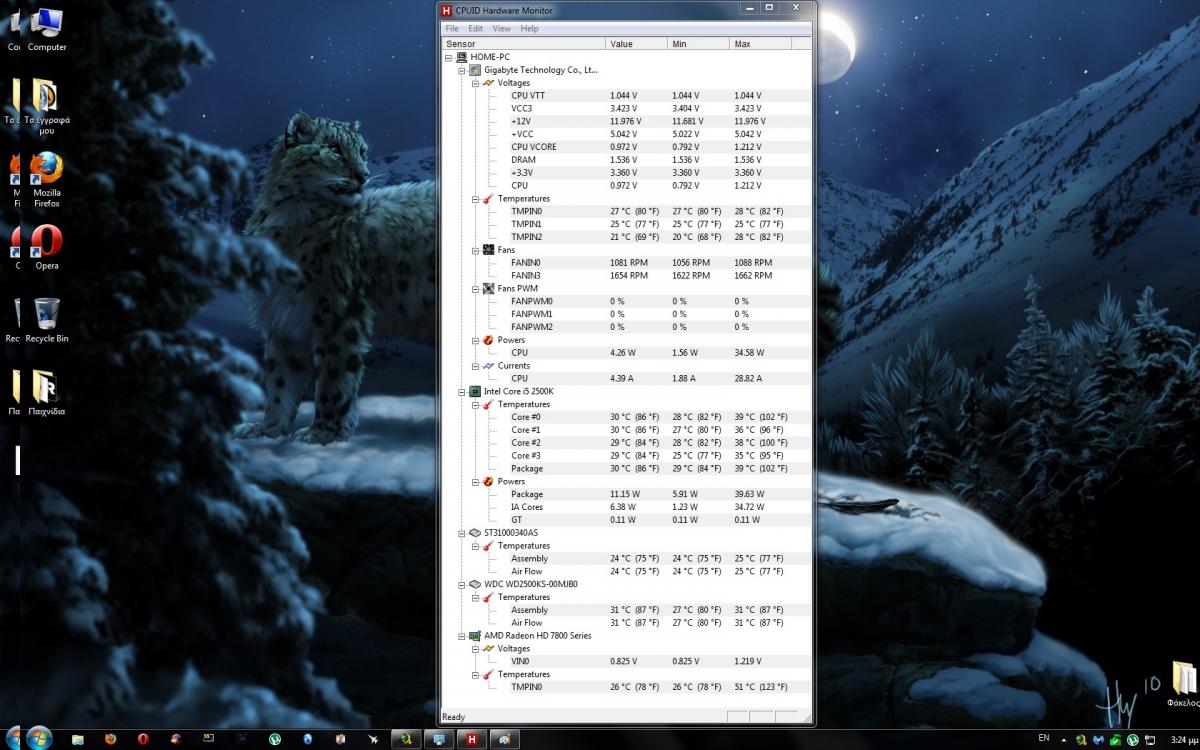Collapse the Fans node
This screenshot has width=1200, height=750.
tap(476, 250)
